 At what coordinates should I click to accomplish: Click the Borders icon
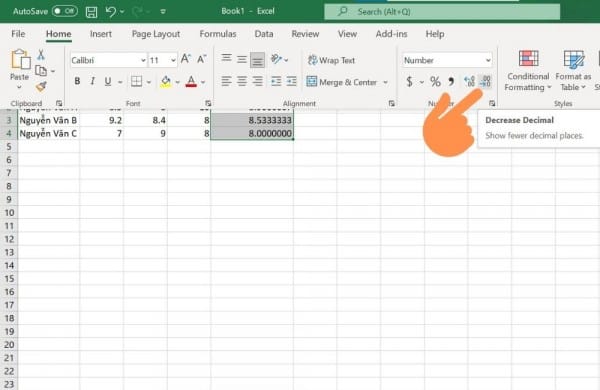tap(137, 81)
